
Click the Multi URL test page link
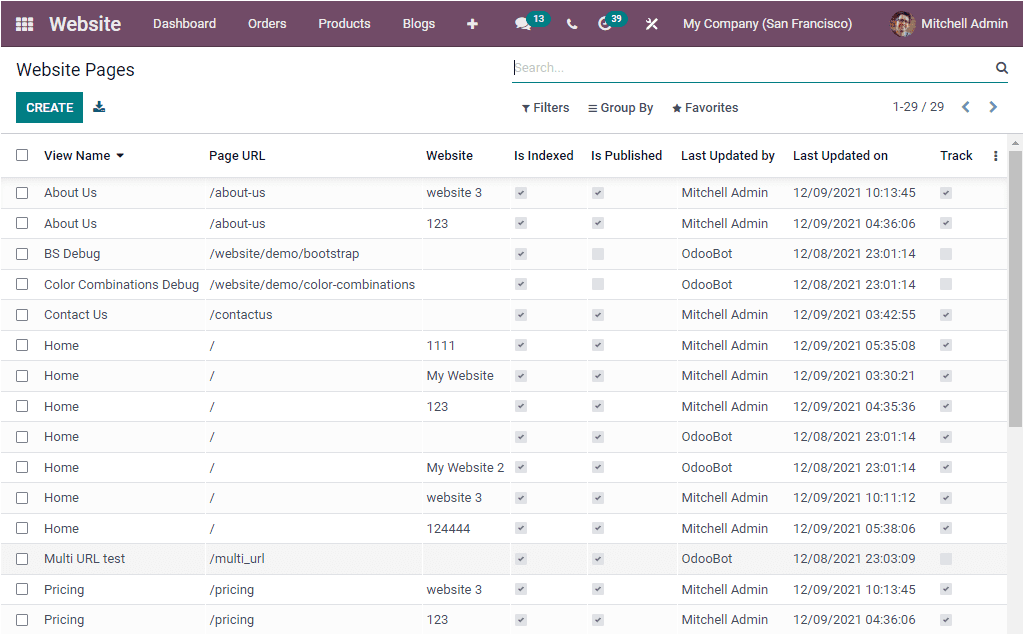[x=86, y=558]
